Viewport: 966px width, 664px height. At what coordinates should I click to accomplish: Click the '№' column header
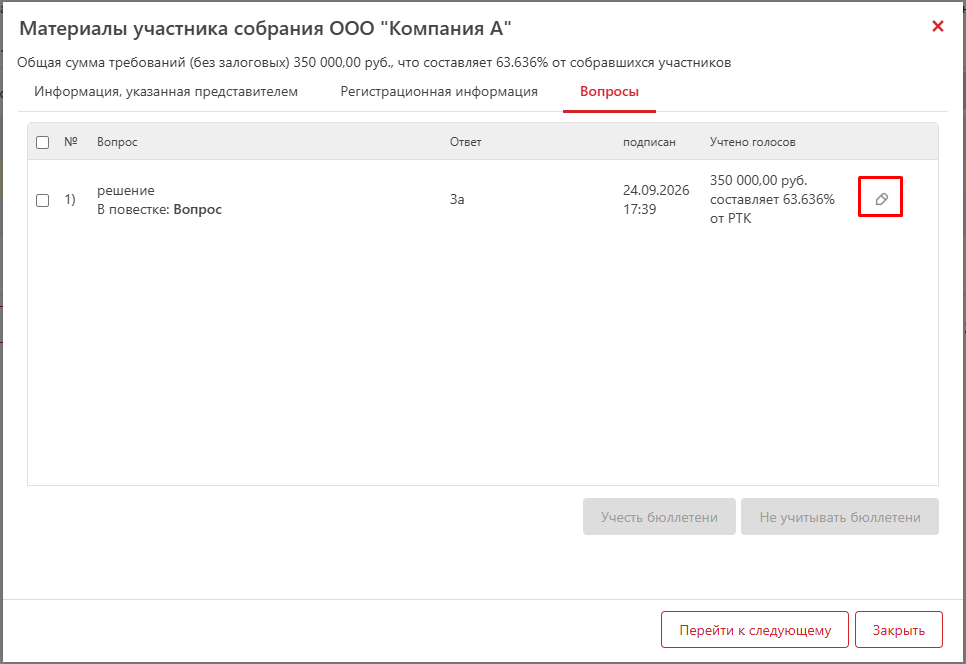click(x=71, y=142)
